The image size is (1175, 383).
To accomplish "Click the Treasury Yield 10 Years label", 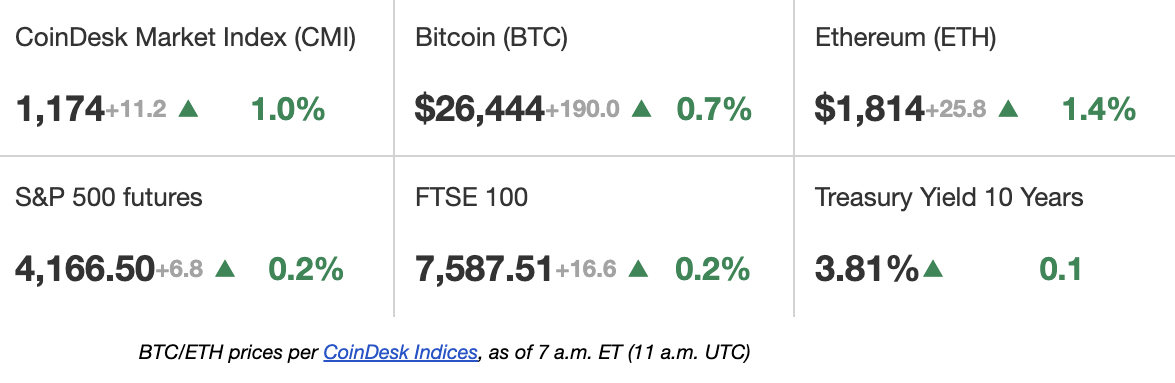I will coord(949,197).
